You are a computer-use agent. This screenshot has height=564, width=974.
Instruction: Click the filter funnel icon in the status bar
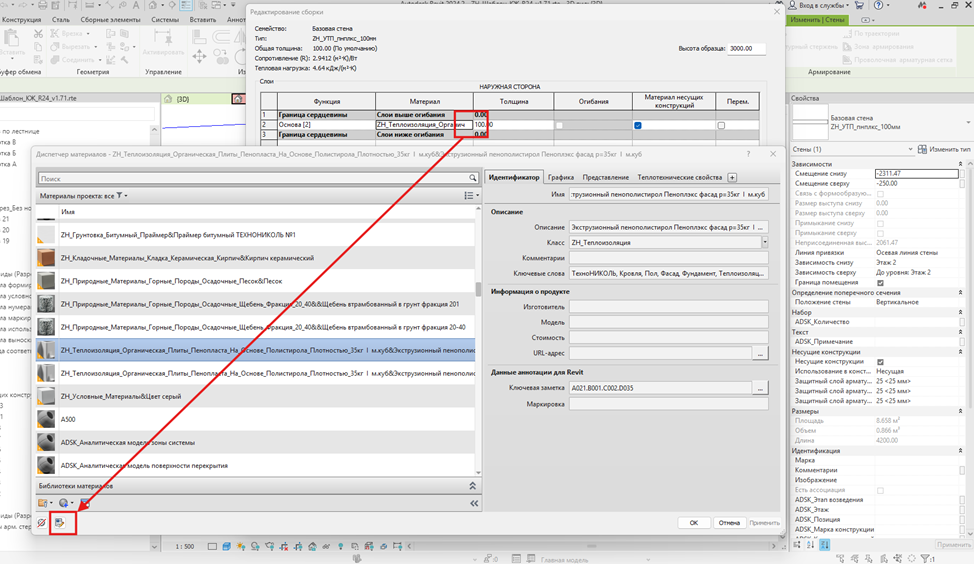(x=926, y=558)
